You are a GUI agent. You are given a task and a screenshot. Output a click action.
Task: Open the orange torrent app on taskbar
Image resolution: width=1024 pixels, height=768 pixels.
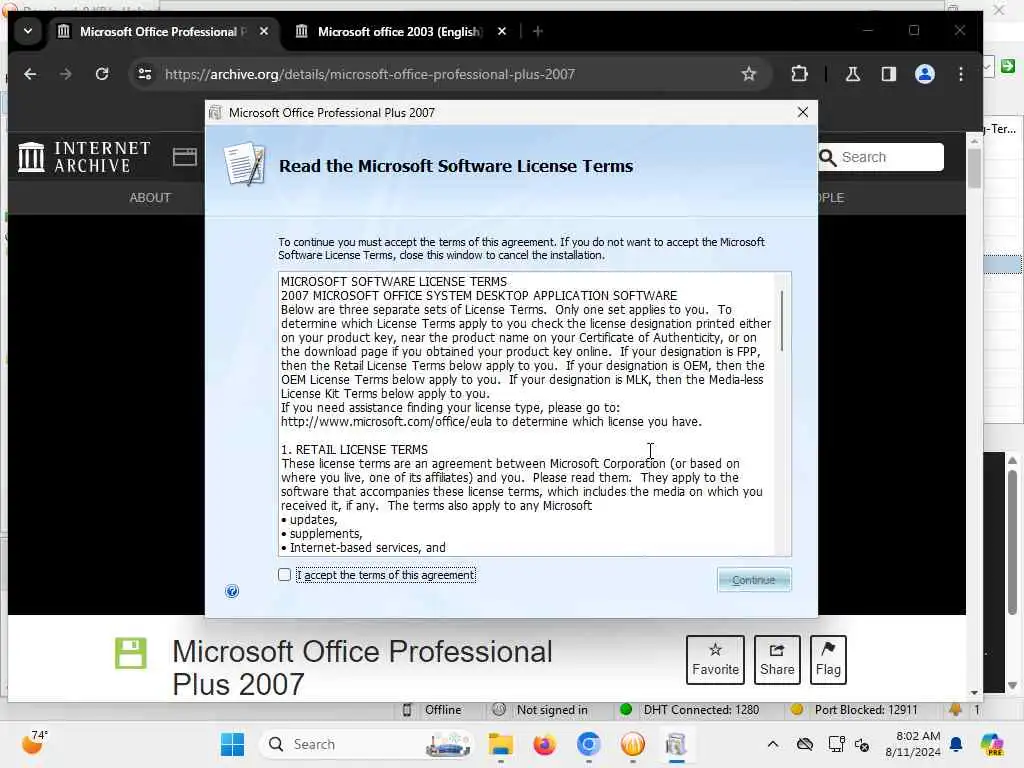pyautogui.click(x=632, y=744)
